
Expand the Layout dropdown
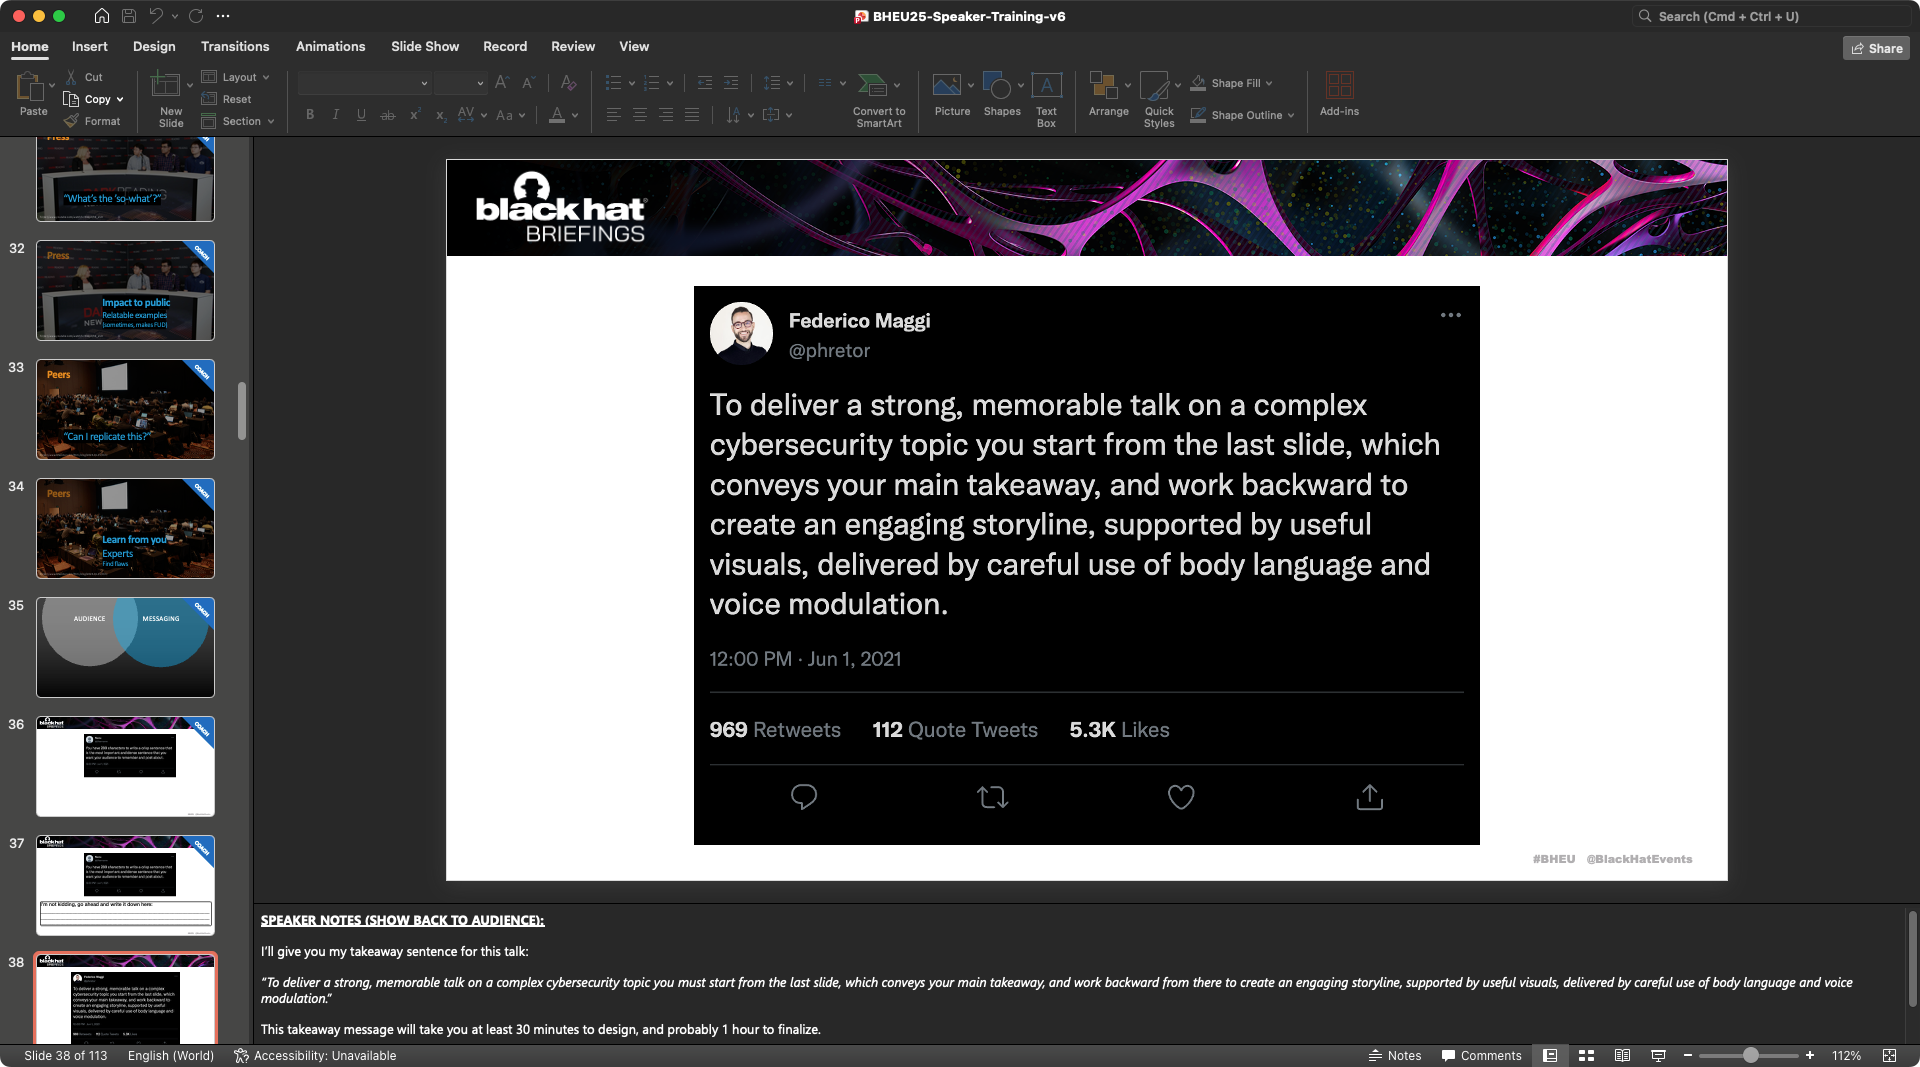click(x=237, y=77)
